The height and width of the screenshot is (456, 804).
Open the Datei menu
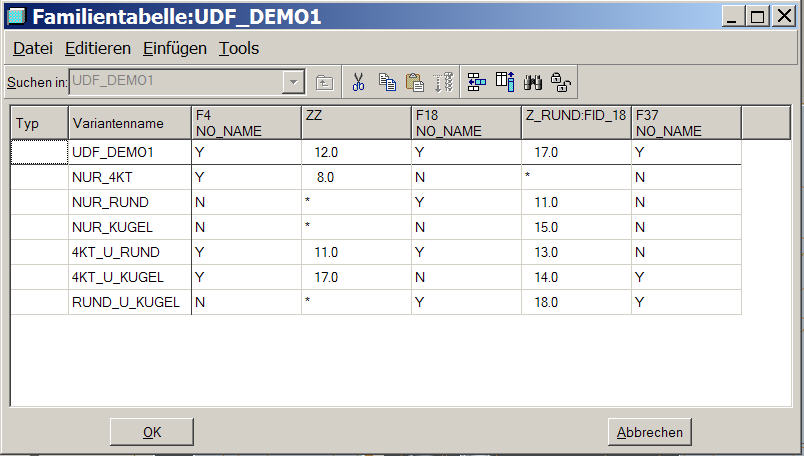tap(33, 48)
